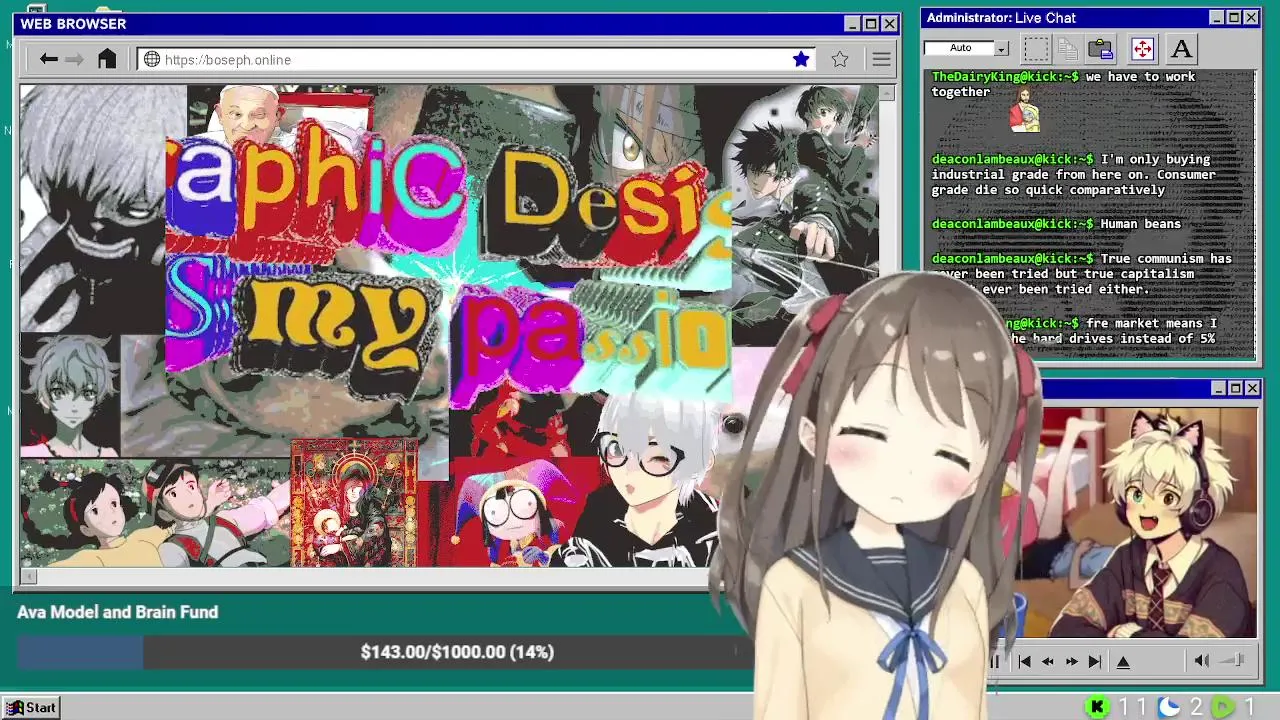
Task: Click the boseph.online address bar
Action: click(x=478, y=60)
